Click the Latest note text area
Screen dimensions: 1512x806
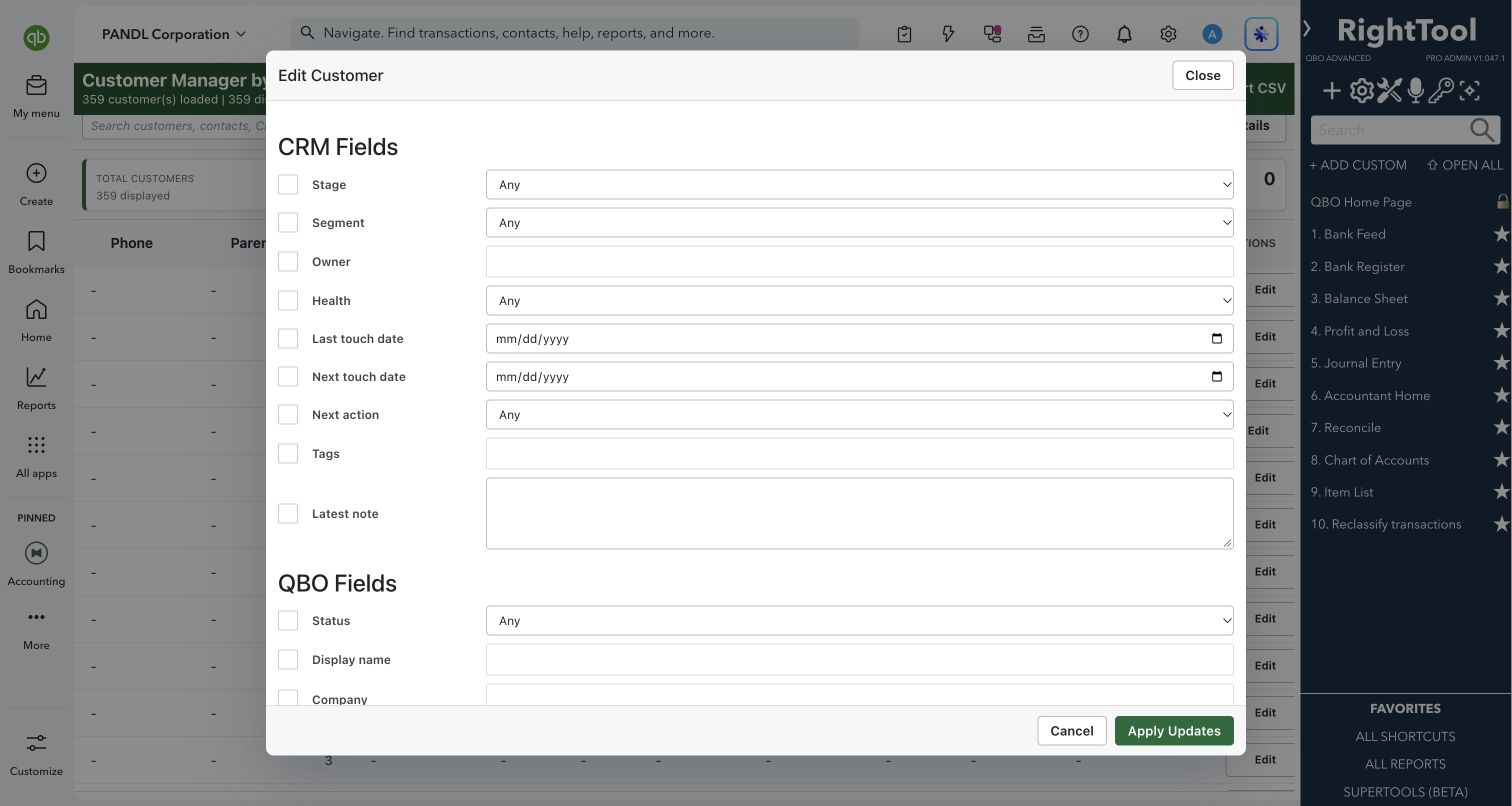pos(859,514)
